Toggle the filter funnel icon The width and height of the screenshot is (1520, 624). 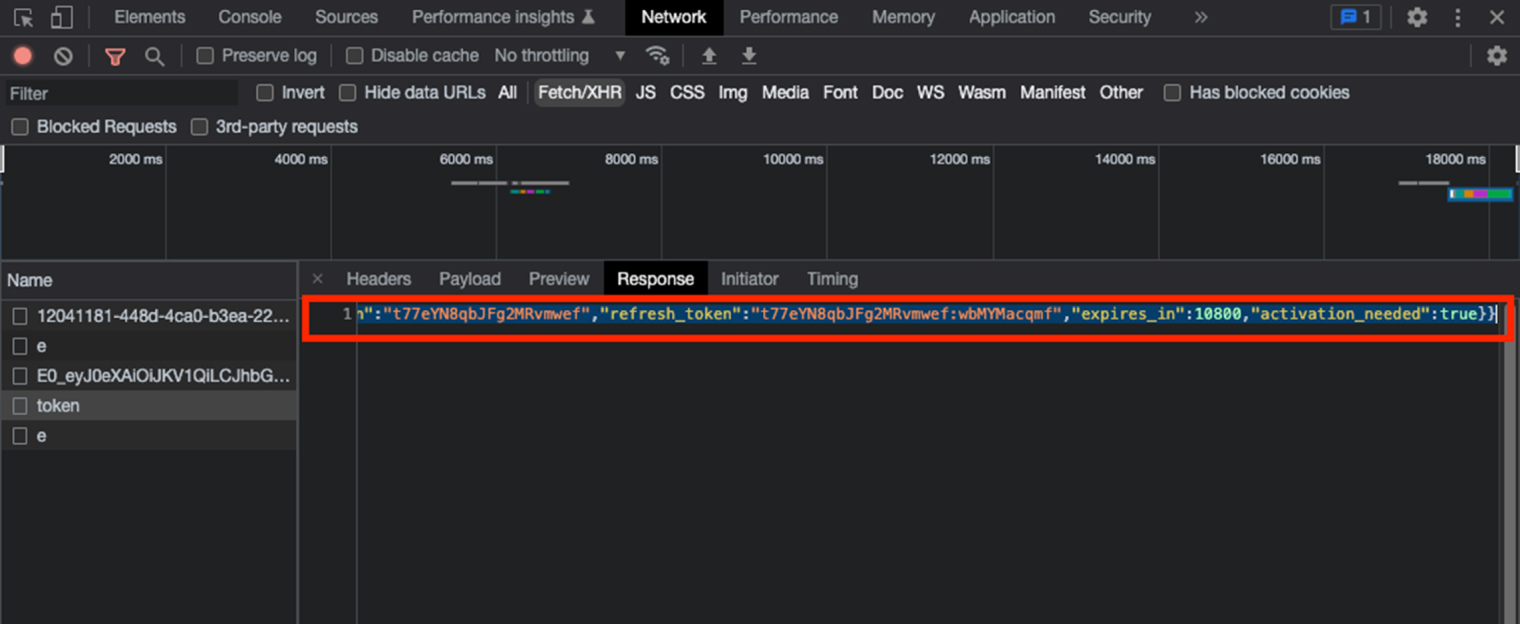(x=115, y=56)
